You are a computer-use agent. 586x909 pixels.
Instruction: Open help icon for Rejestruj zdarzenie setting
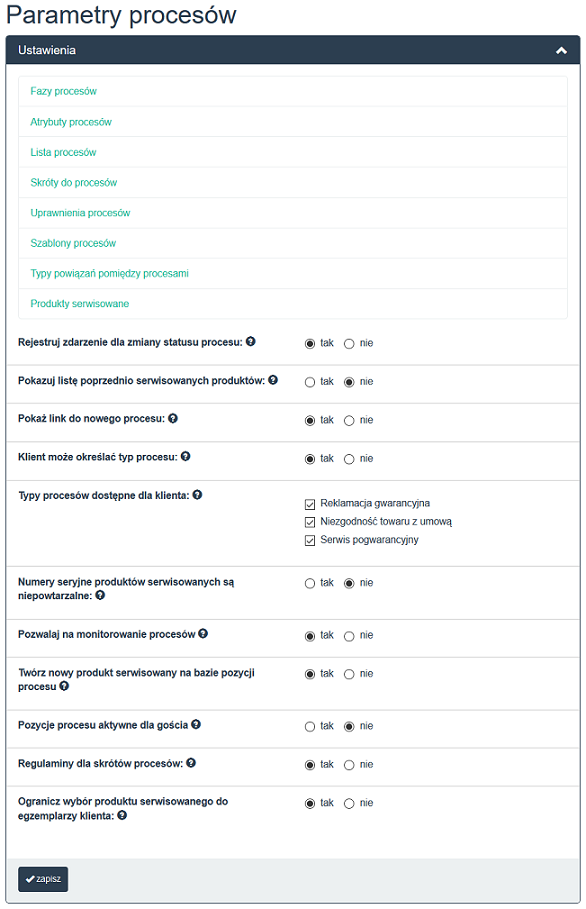pos(250,341)
